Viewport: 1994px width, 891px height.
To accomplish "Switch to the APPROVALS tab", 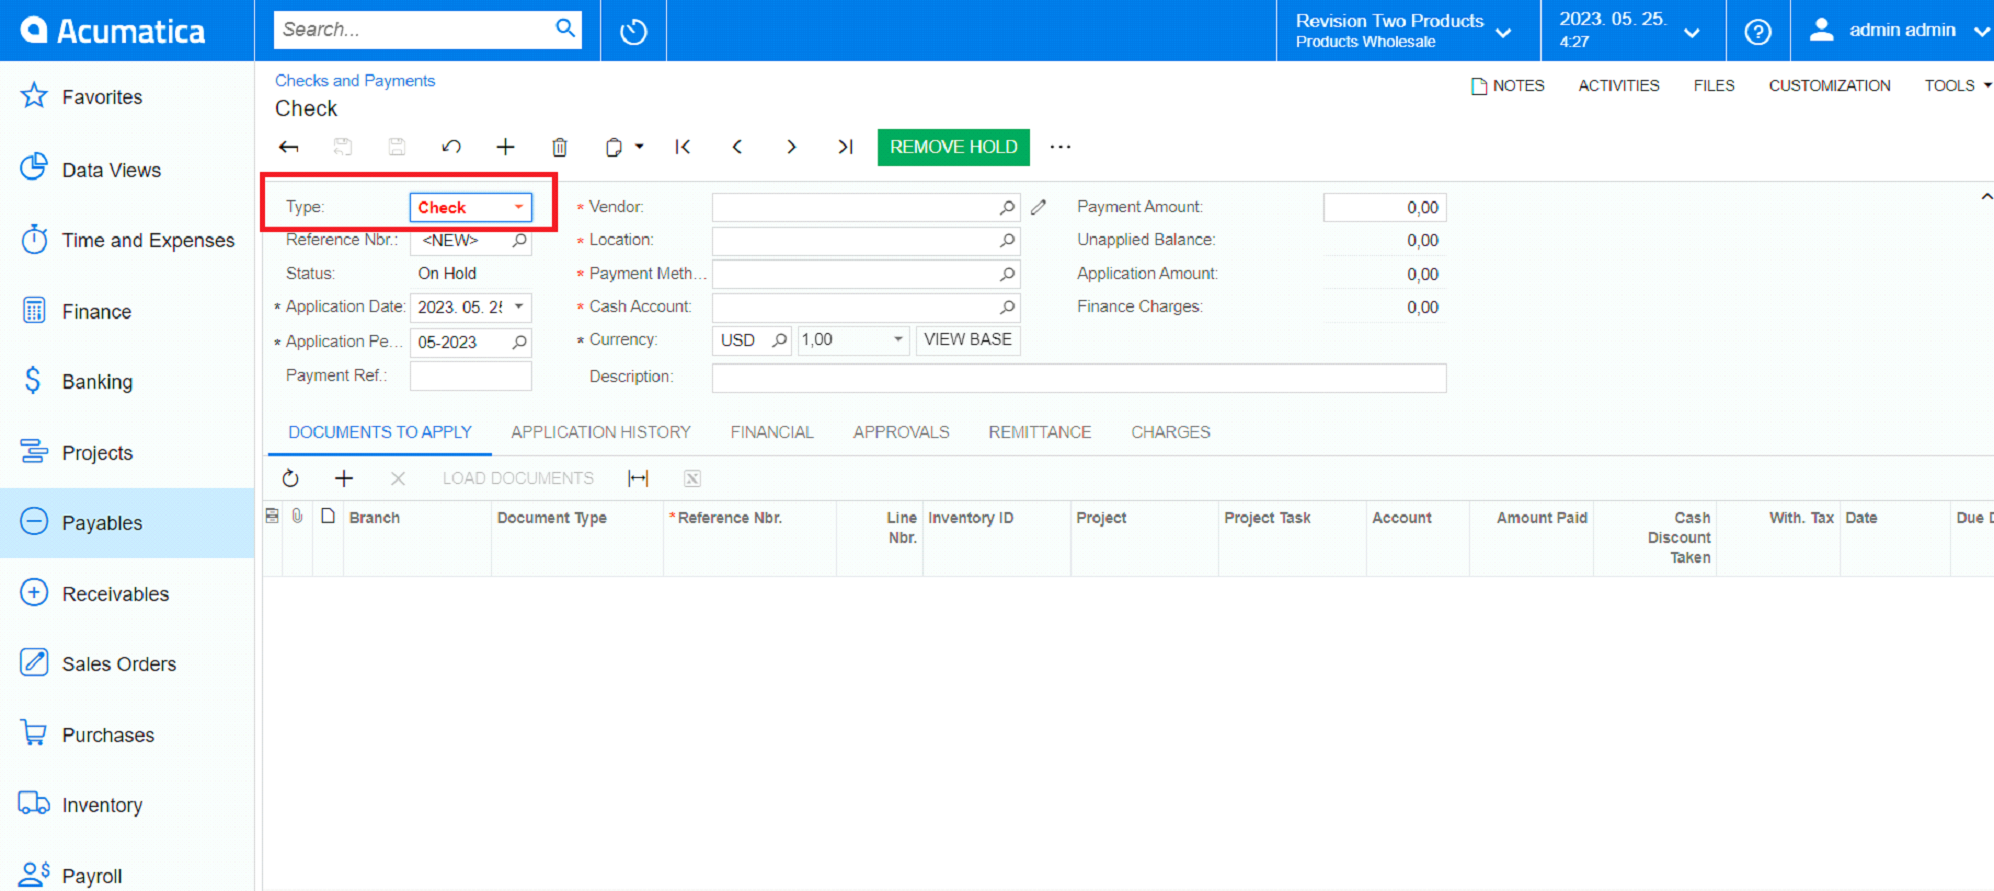I will (x=901, y=432).
